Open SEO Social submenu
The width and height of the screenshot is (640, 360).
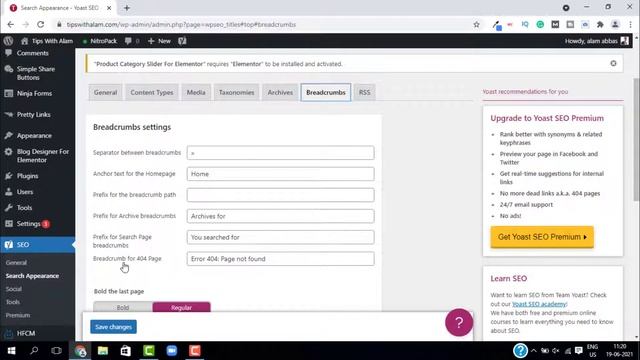point(13,289)
